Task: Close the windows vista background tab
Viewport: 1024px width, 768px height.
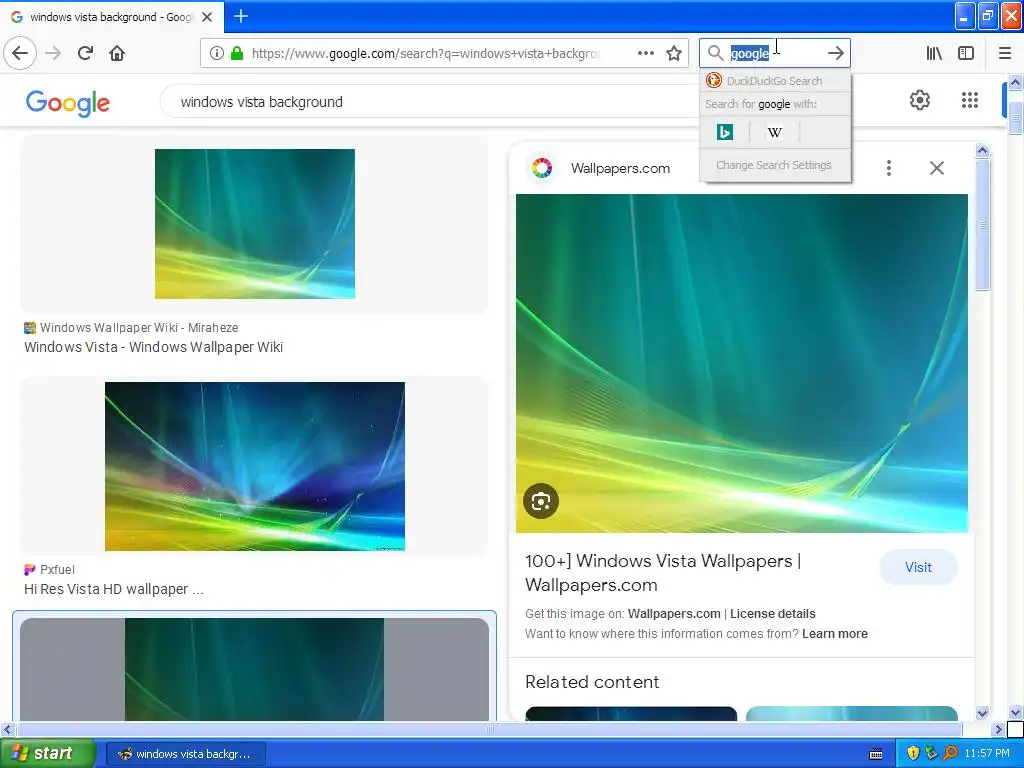Action: pyautogui.click(x=207, y=17)
